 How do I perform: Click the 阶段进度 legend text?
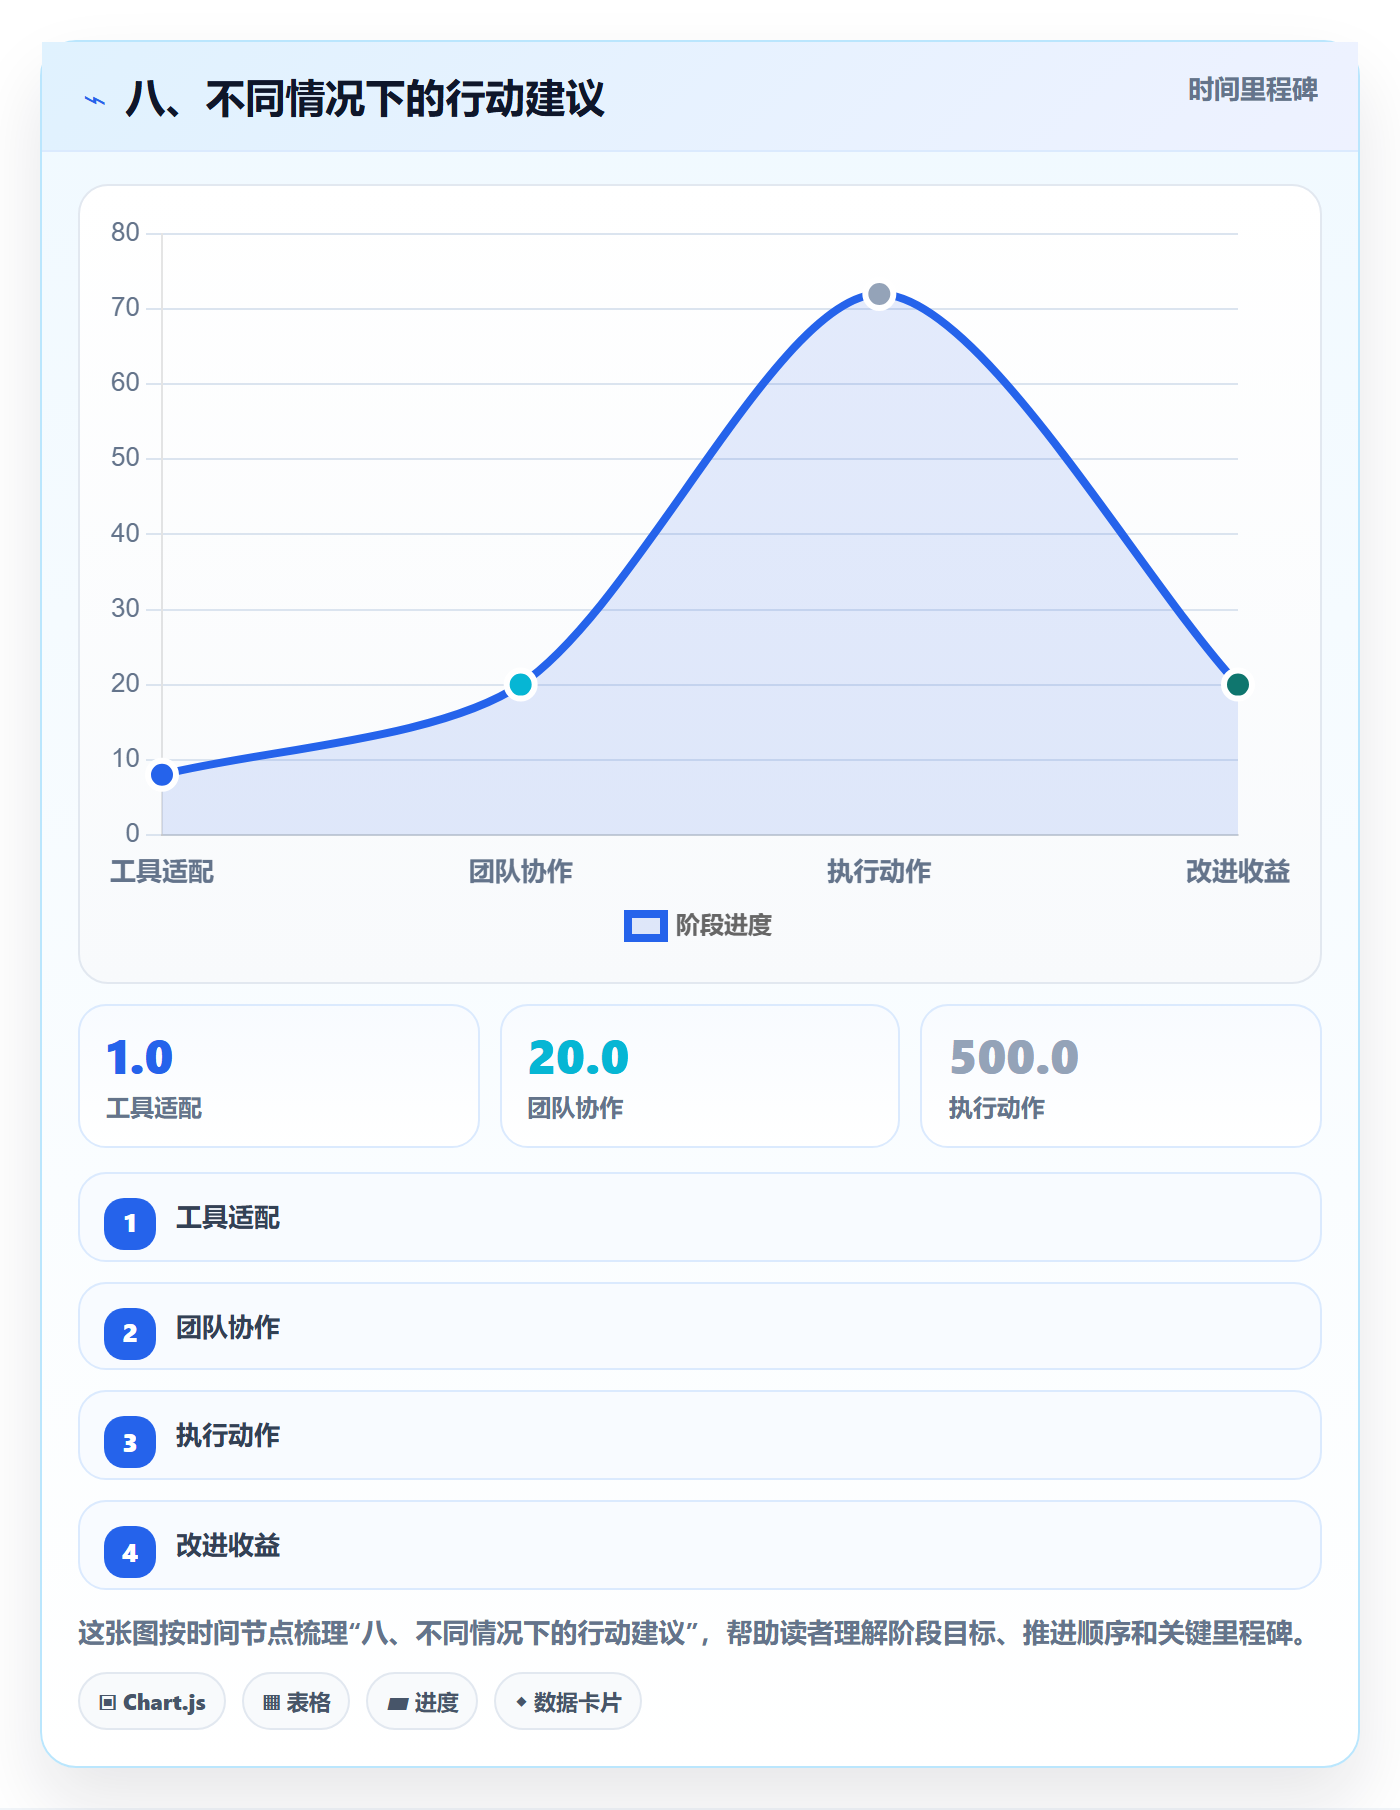724,926
